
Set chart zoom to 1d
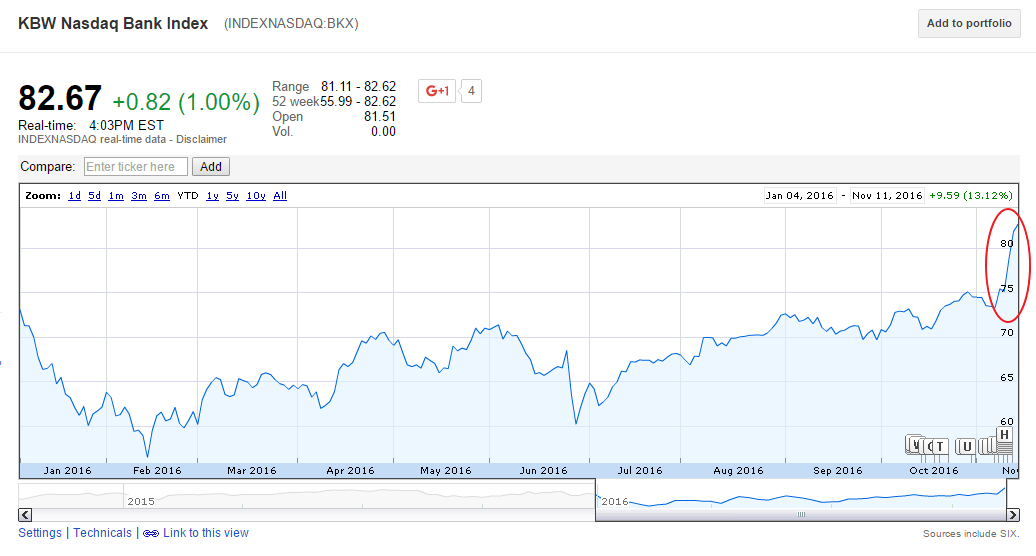point(75,195)
